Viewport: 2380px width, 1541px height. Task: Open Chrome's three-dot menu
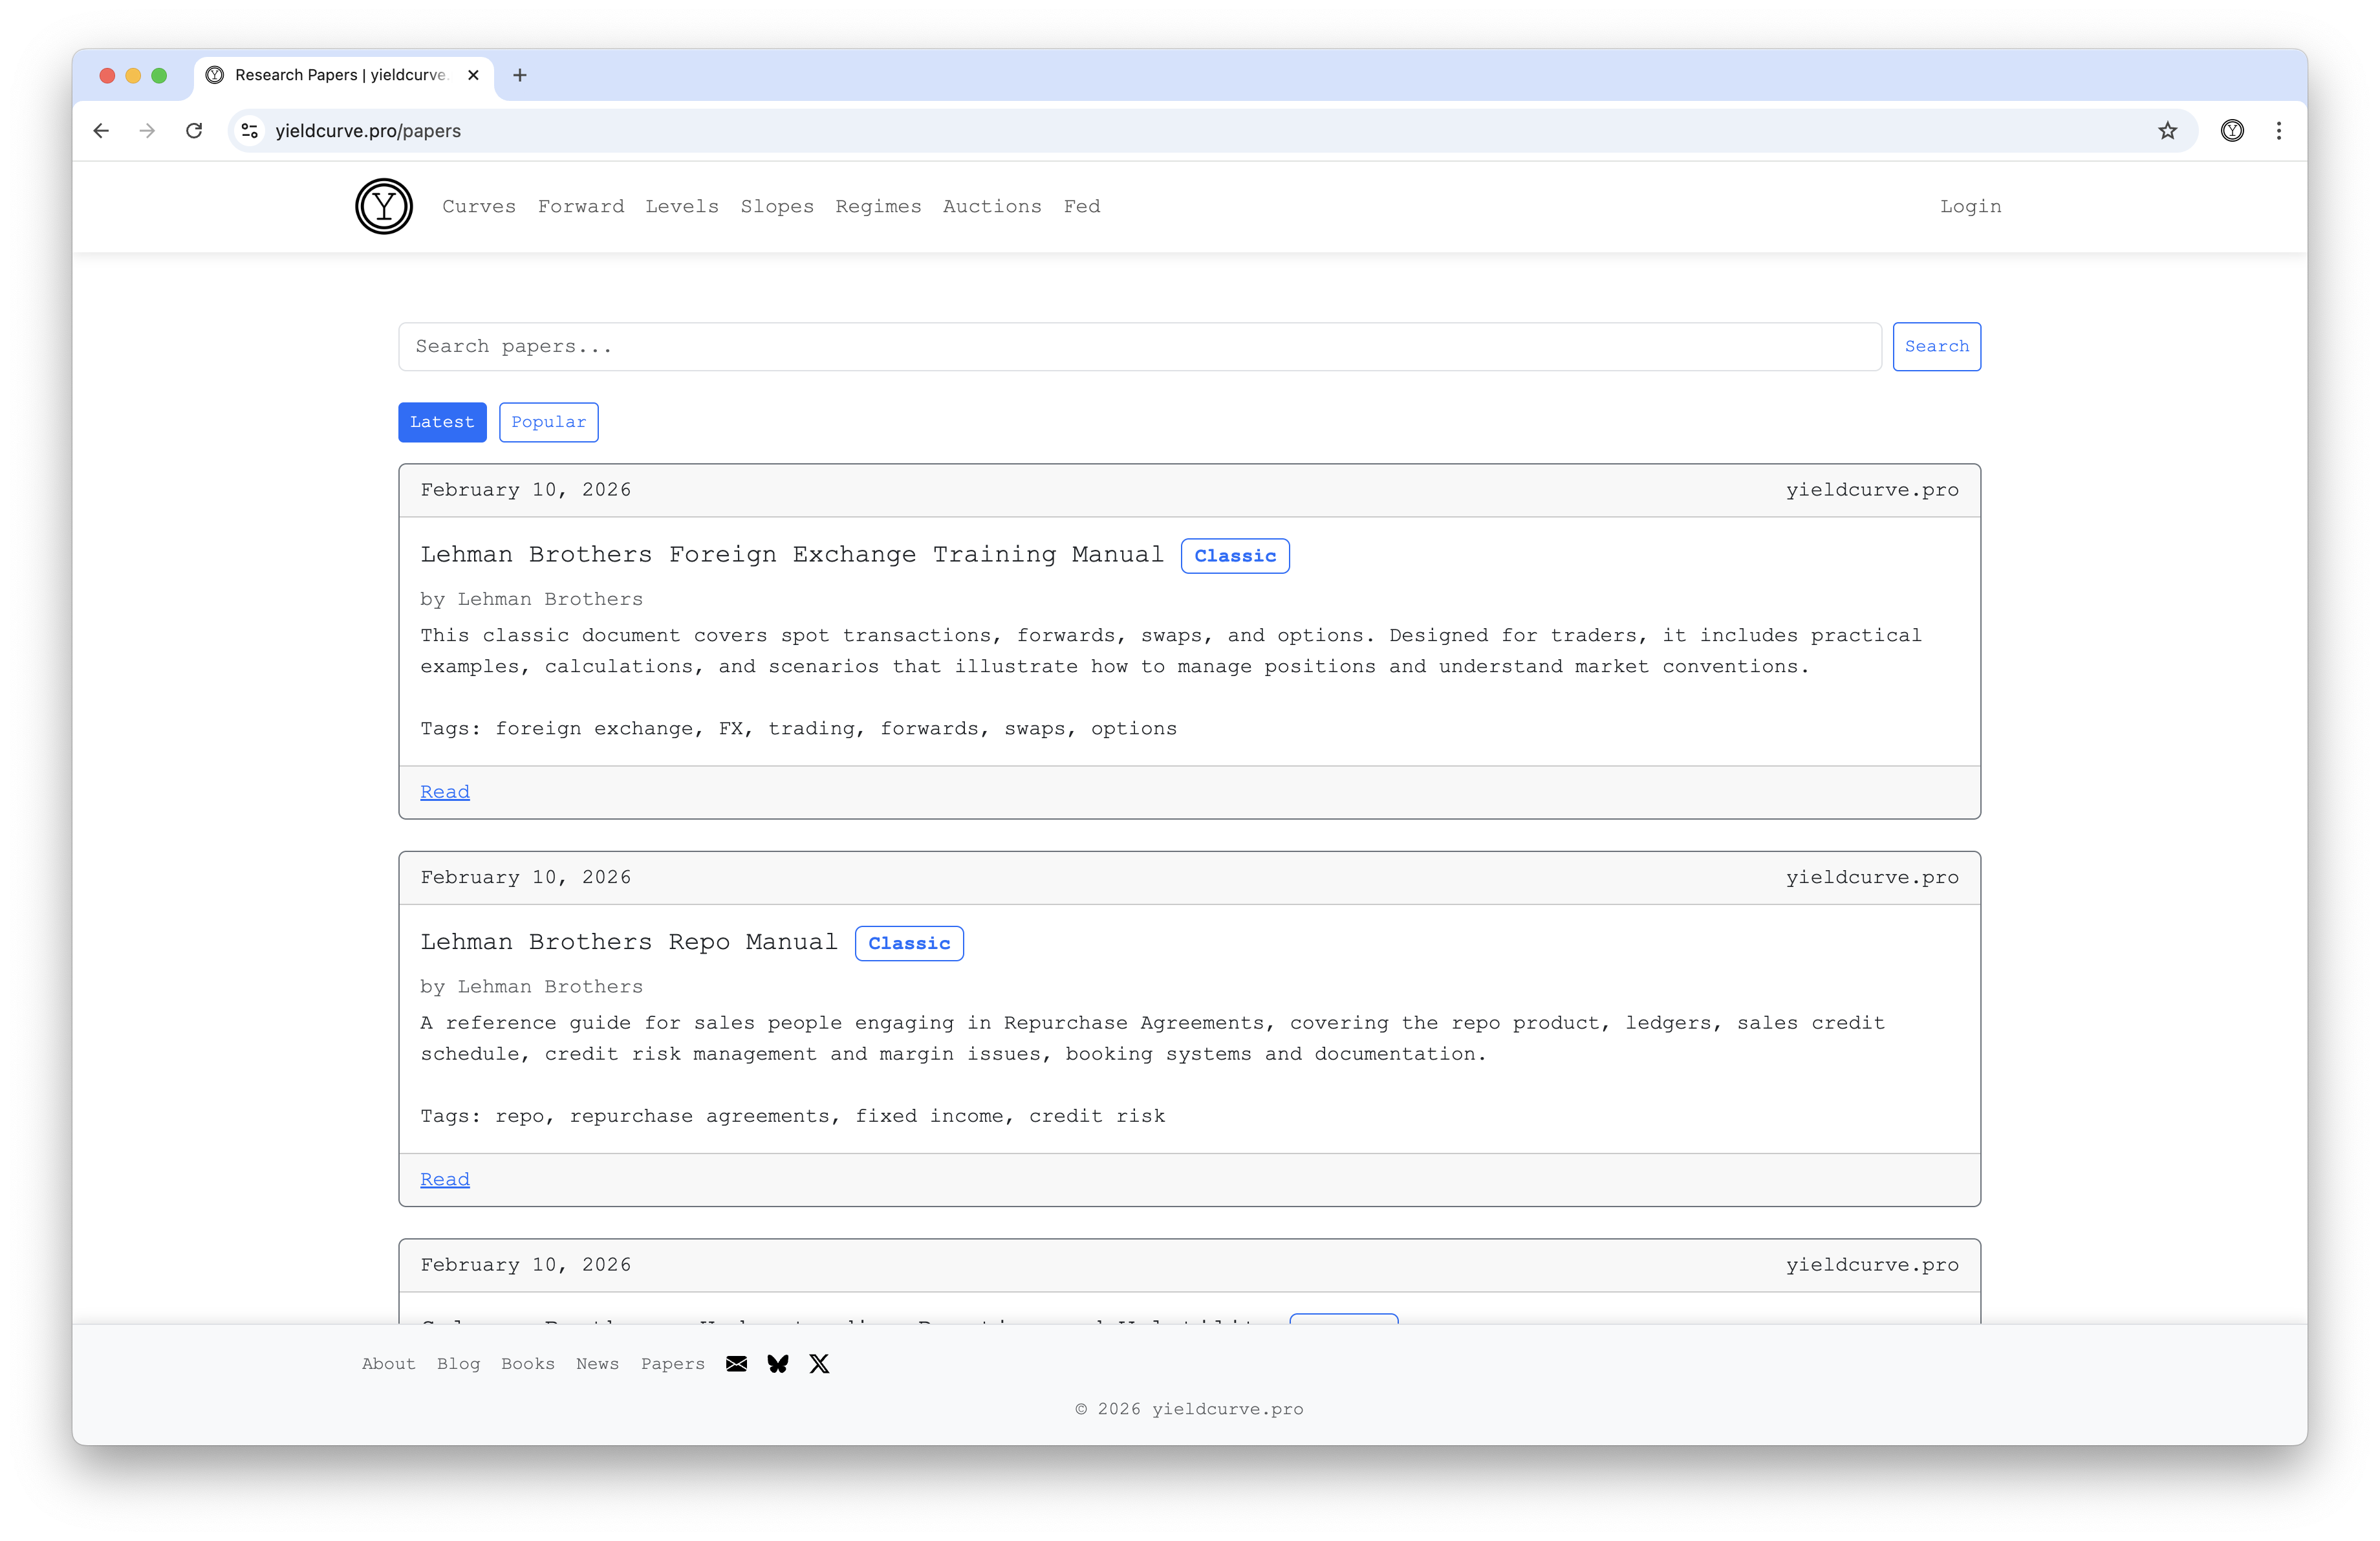point(2279,131)
